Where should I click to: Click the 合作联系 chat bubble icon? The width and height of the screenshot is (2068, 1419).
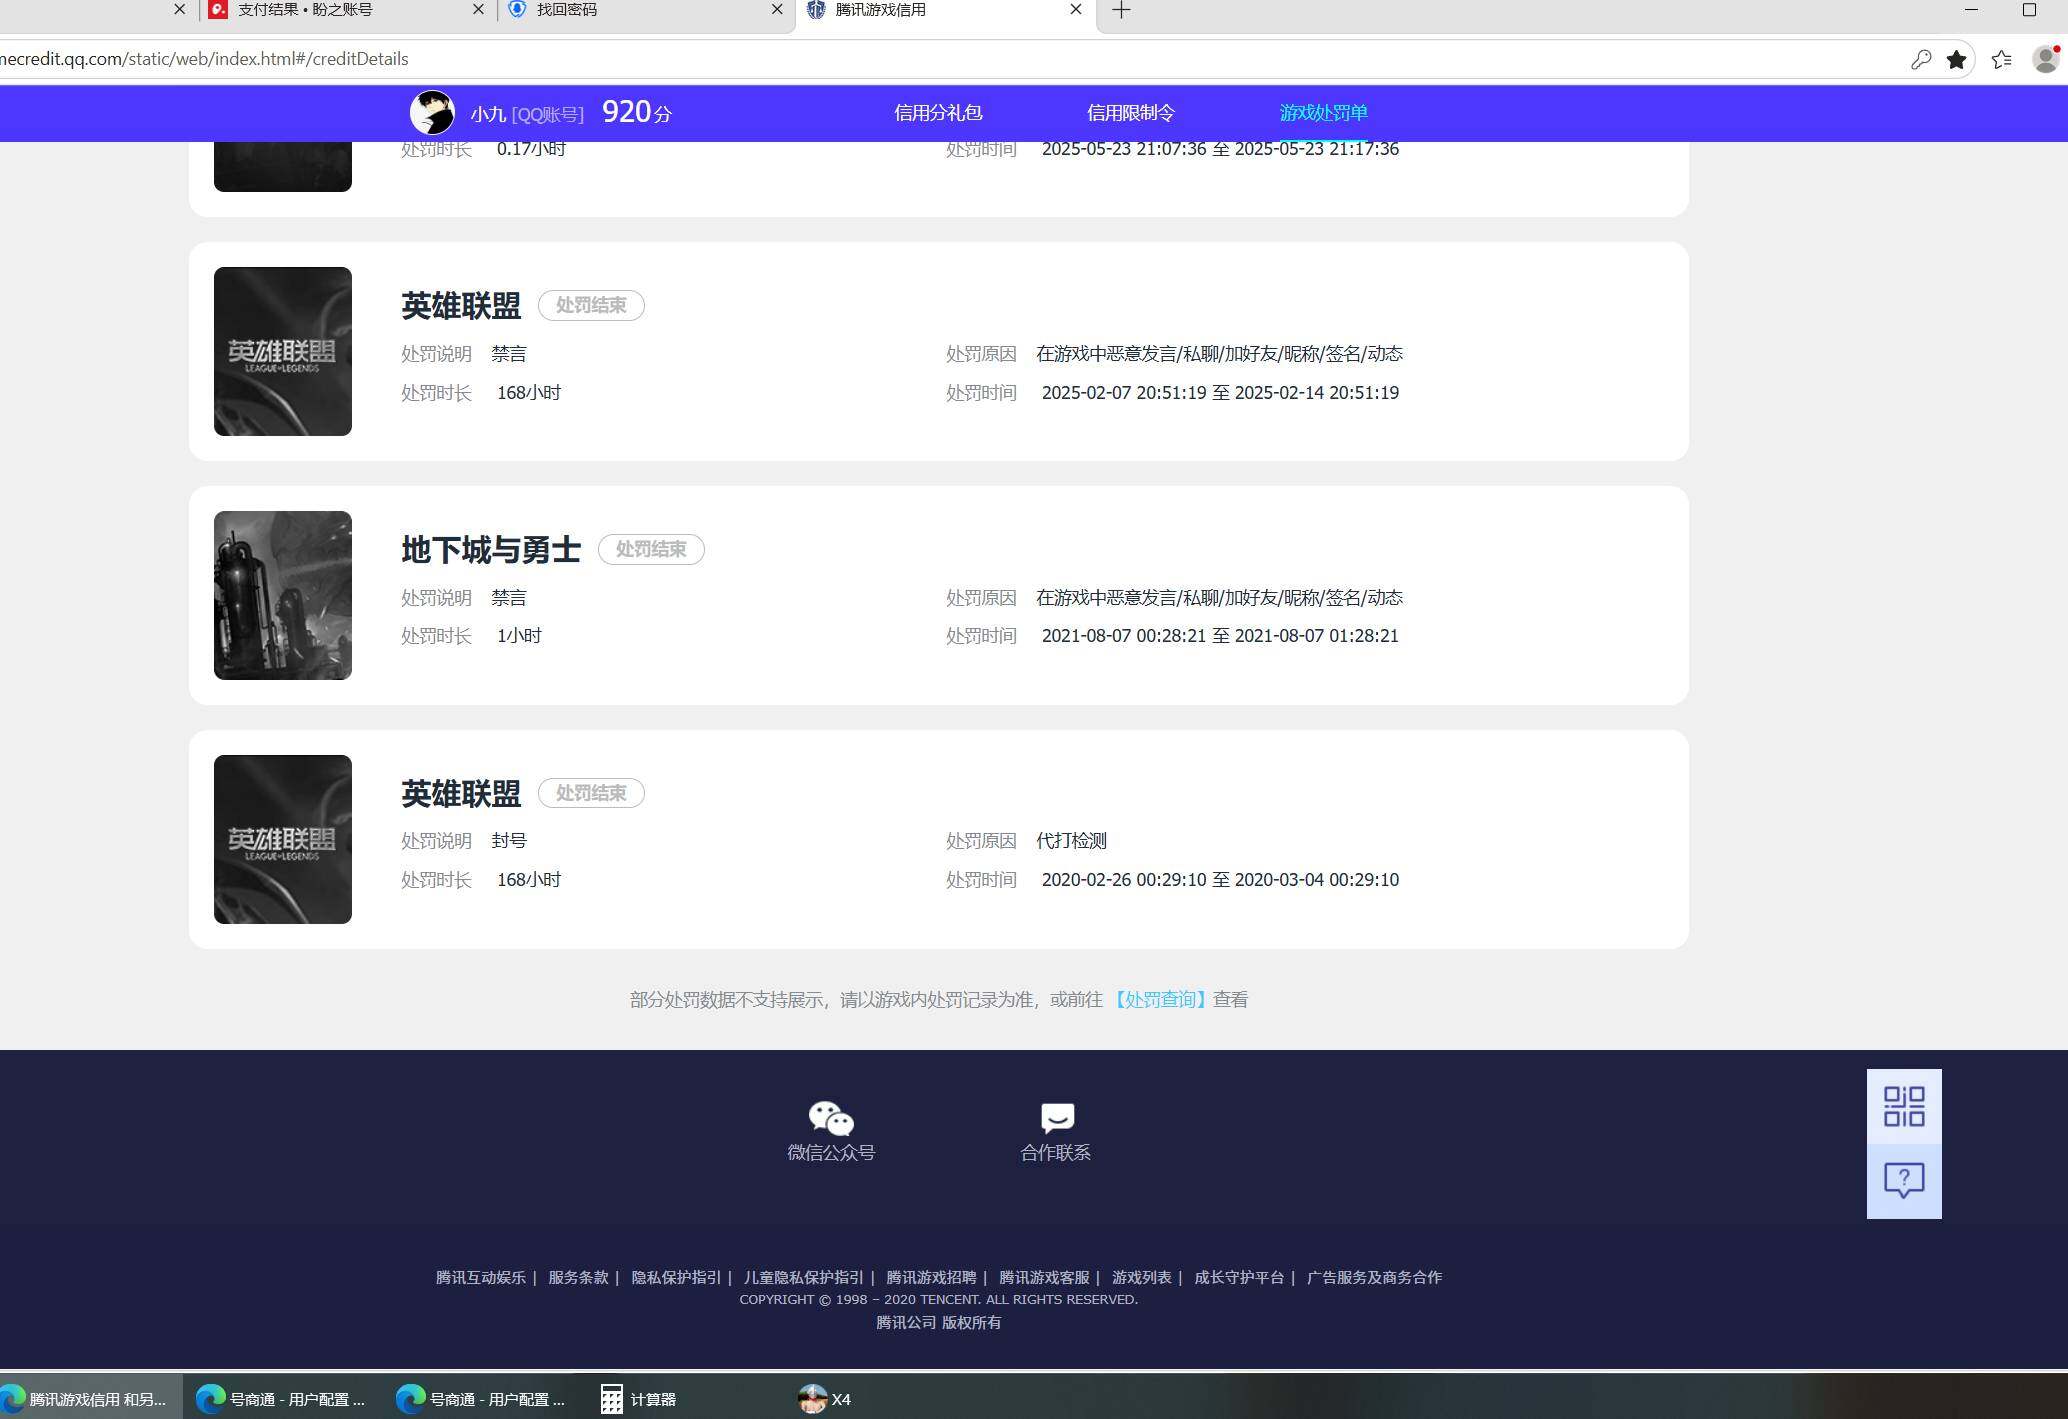click(x=1057, y=1117)
